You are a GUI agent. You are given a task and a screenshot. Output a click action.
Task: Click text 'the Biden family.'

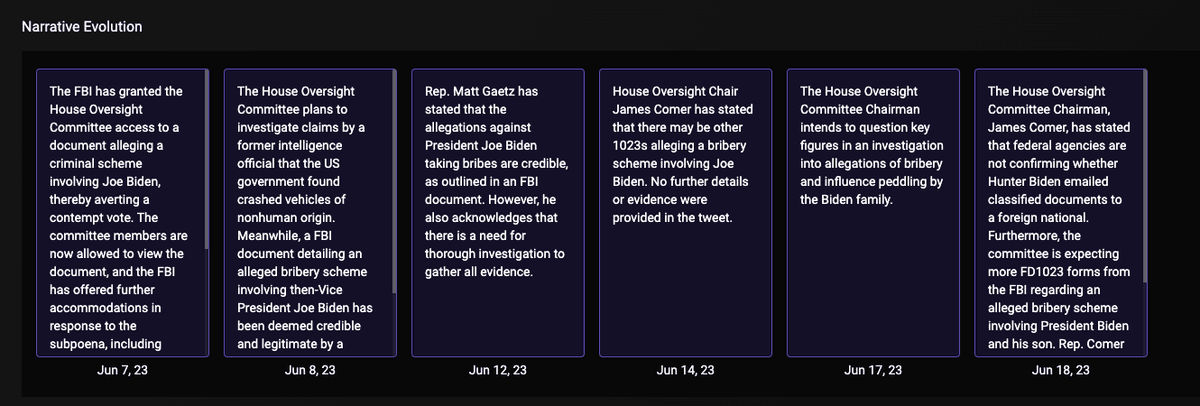pos(847,200)
